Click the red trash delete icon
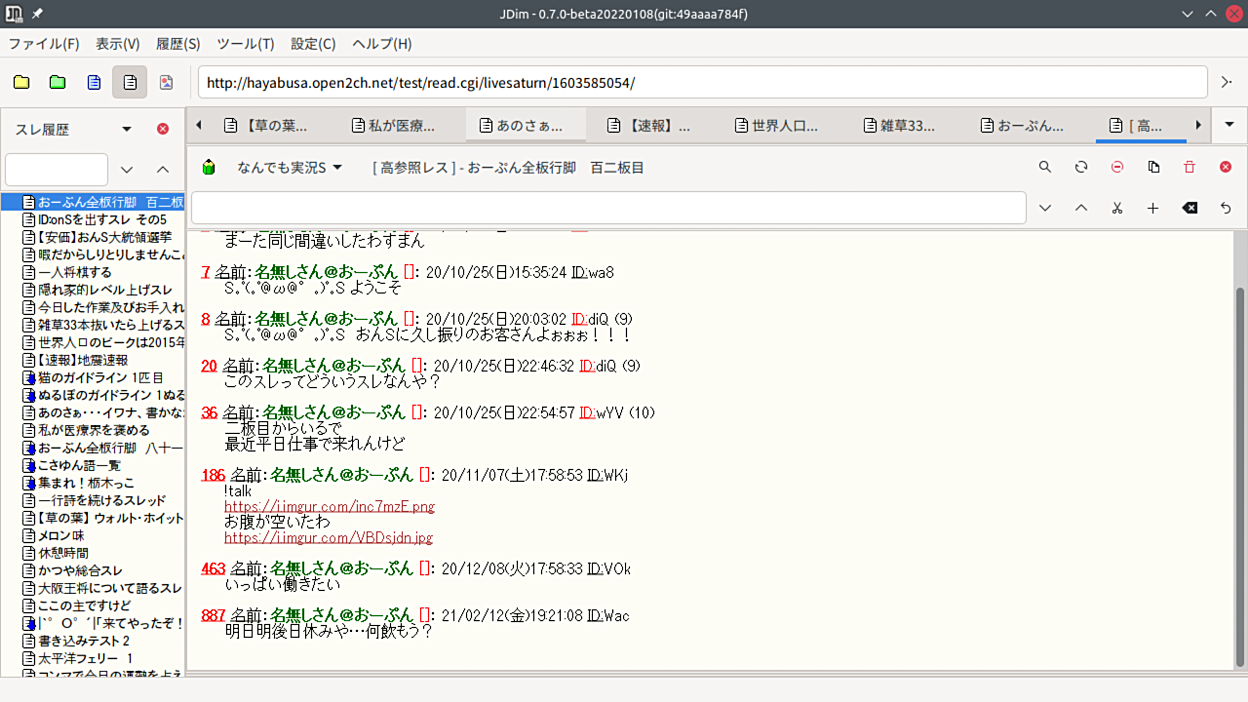 pyautogui.click(x=1189, y=167)
